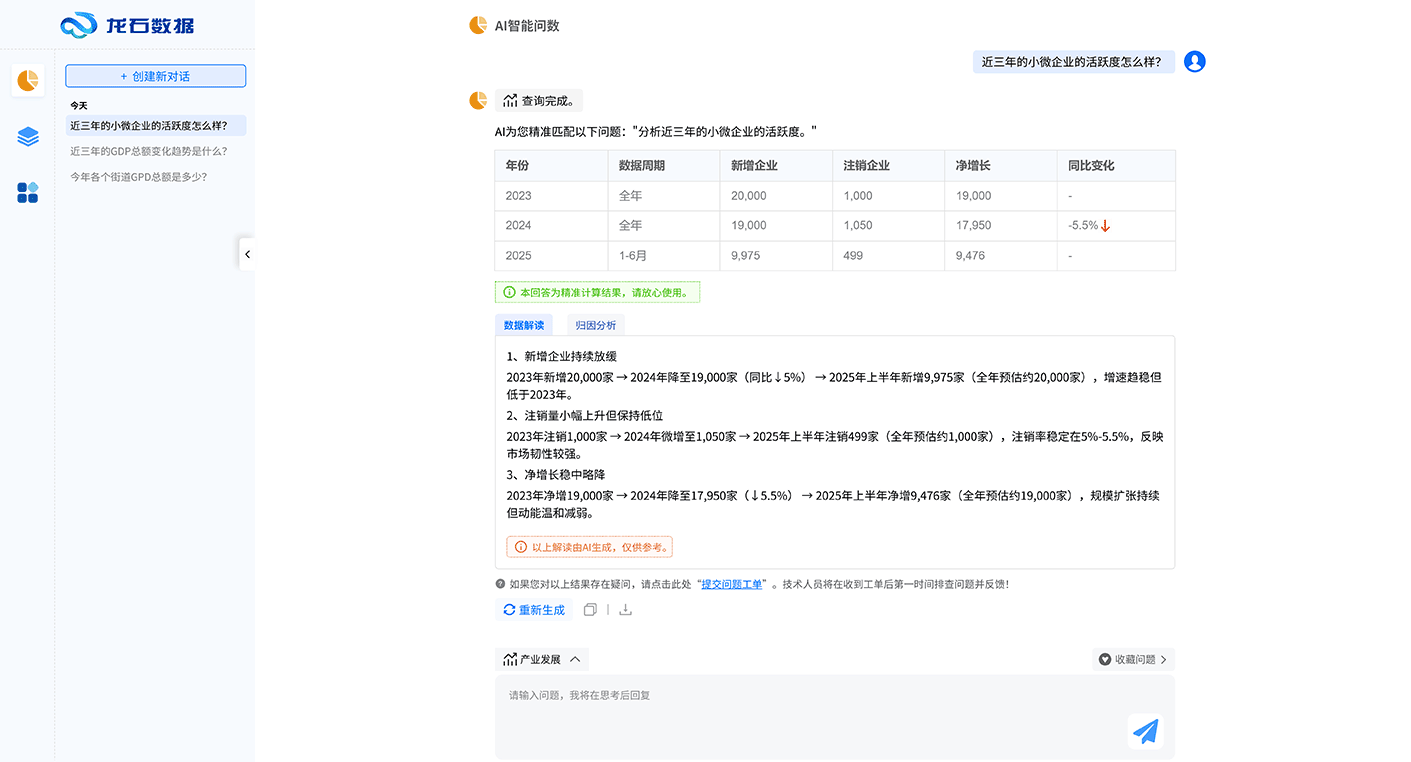This screenshot has width=1411, height=762.
Task: Switch to the 归因分析 tab
Action: [x=596, y=325]
